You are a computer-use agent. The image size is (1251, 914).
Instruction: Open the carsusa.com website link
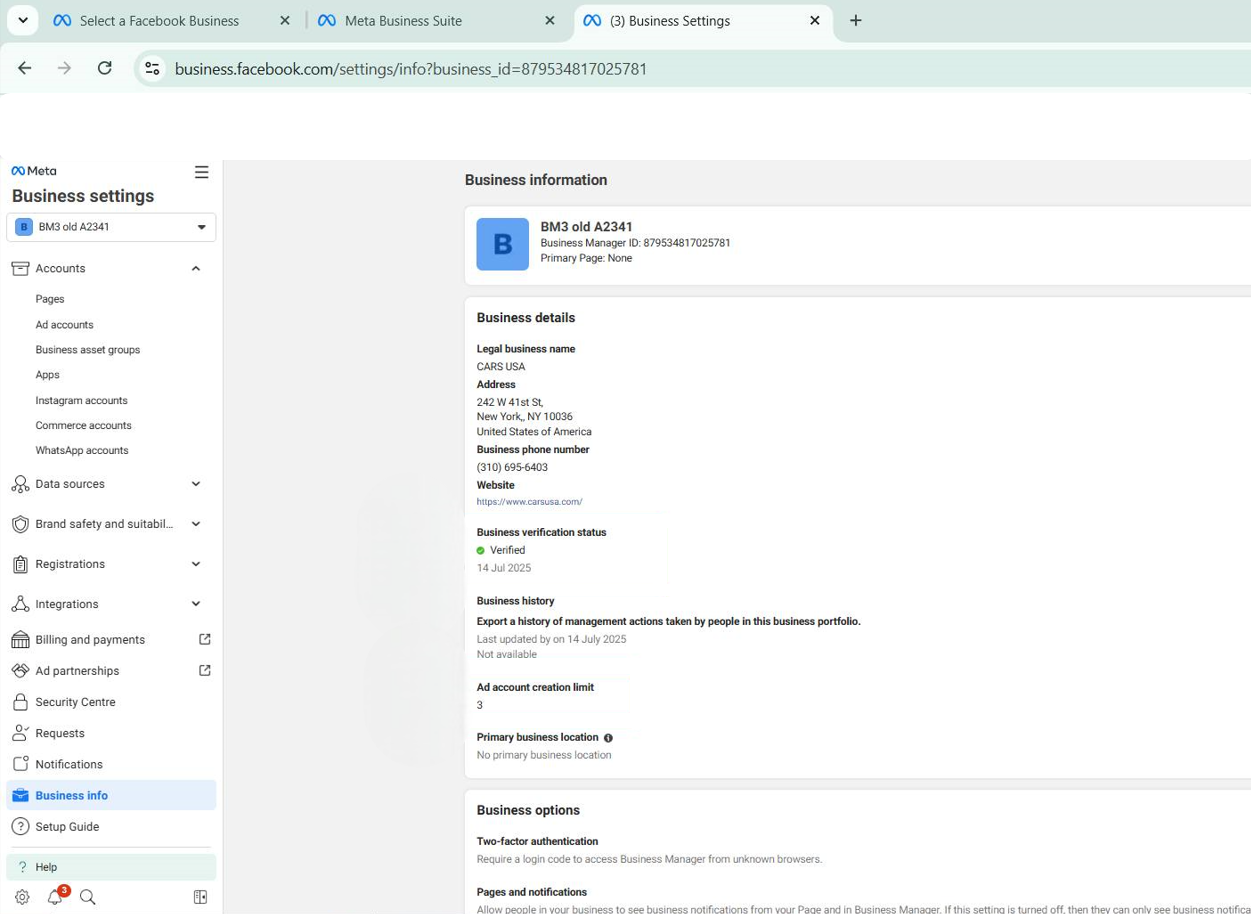pos(529,502)
